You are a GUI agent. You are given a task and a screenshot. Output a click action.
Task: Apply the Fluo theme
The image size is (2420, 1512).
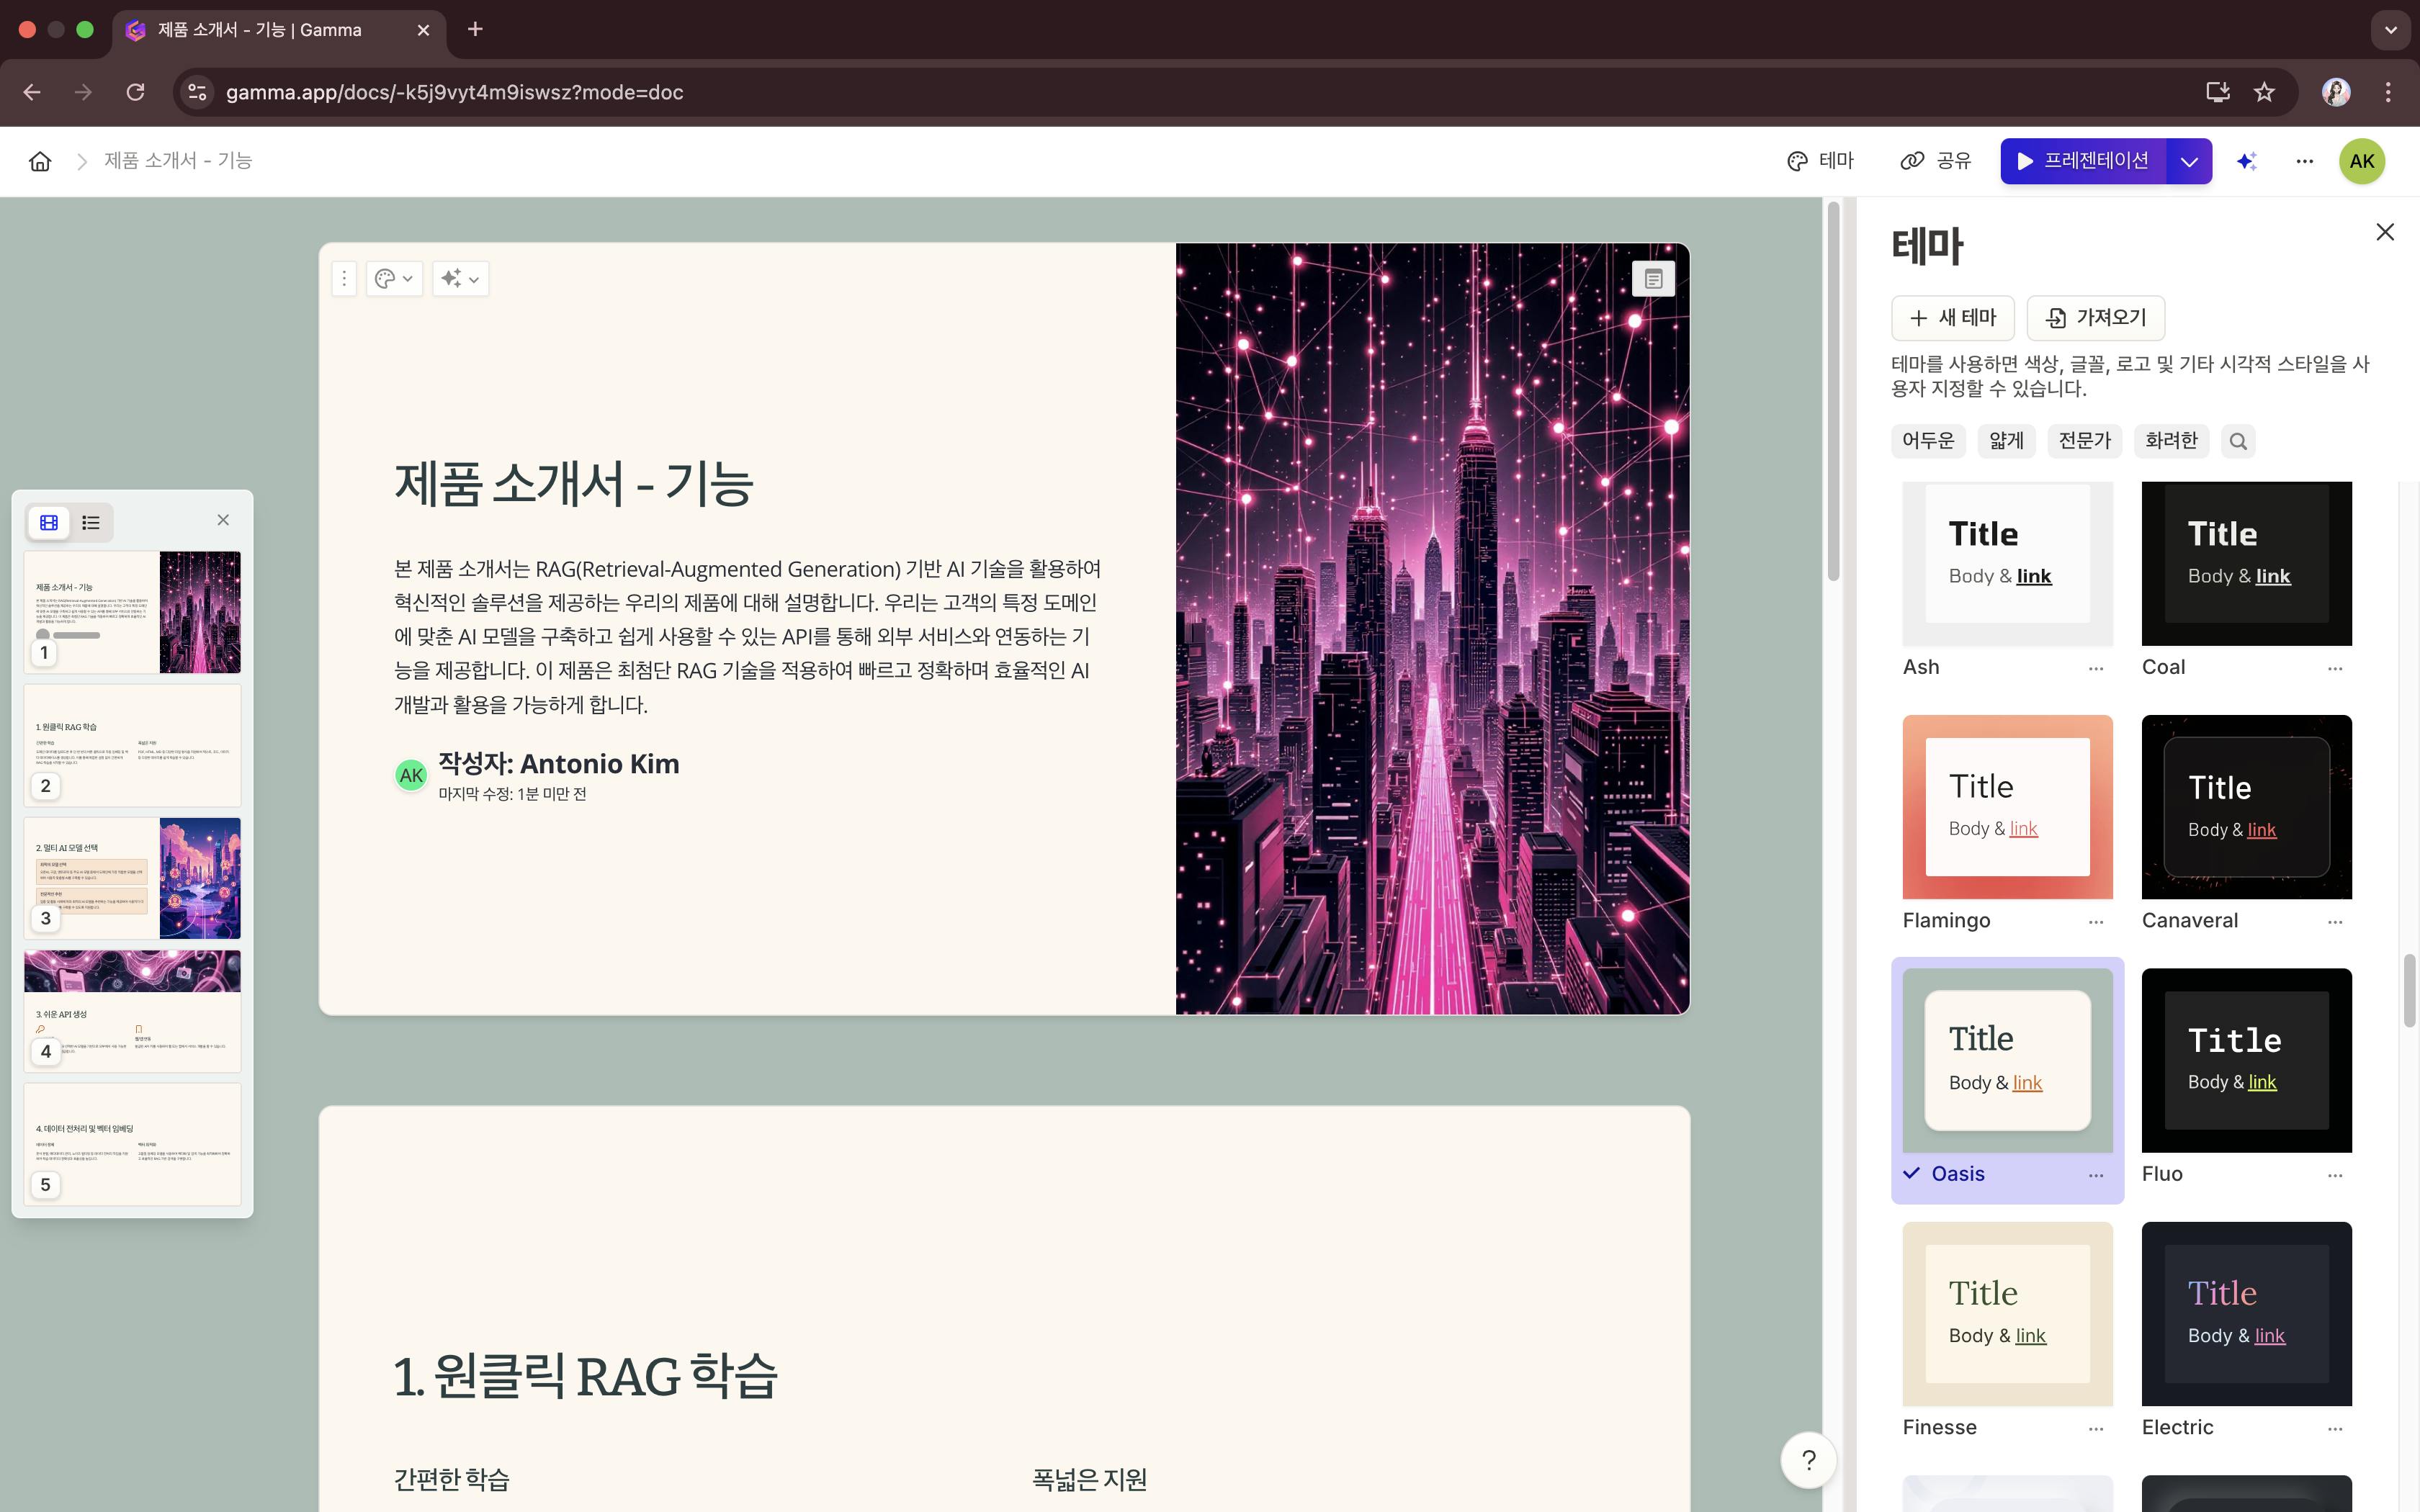tap(2246, 1060)
